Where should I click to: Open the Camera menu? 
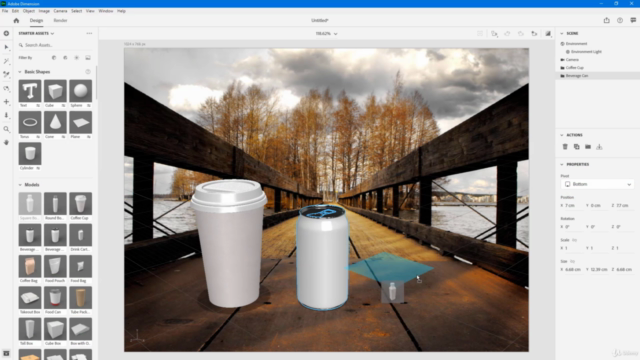point(60,11)
